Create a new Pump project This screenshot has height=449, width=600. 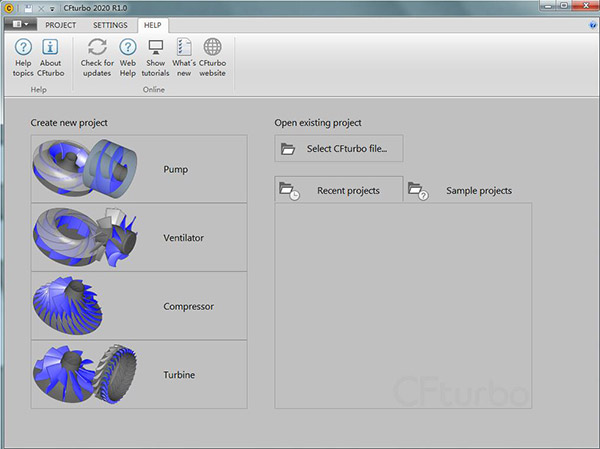click(139, 169)
